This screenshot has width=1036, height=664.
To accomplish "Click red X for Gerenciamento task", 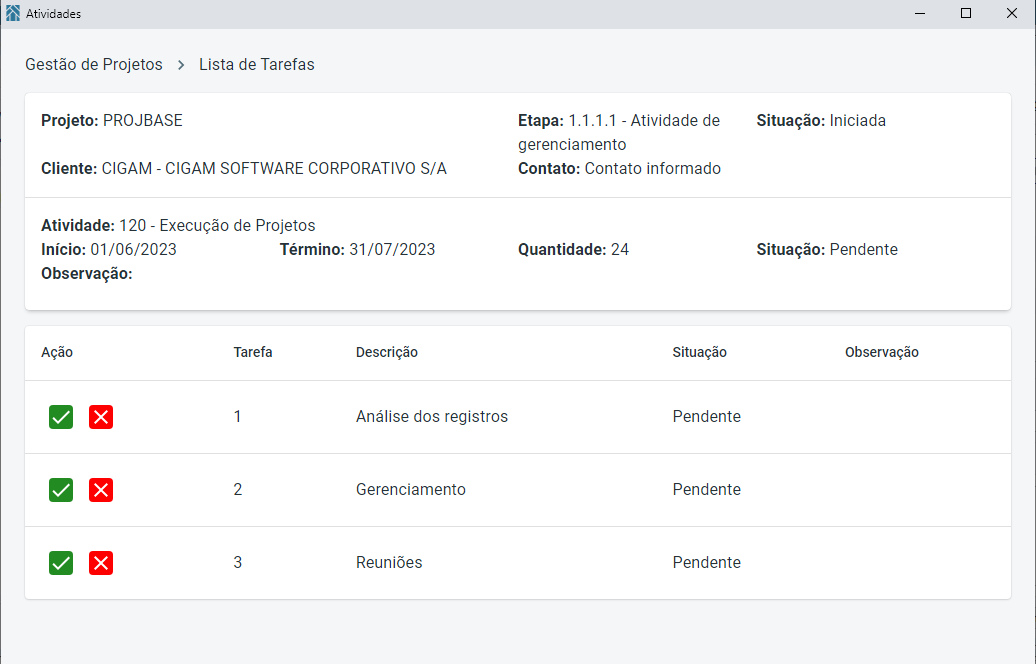I will [101, 490].
